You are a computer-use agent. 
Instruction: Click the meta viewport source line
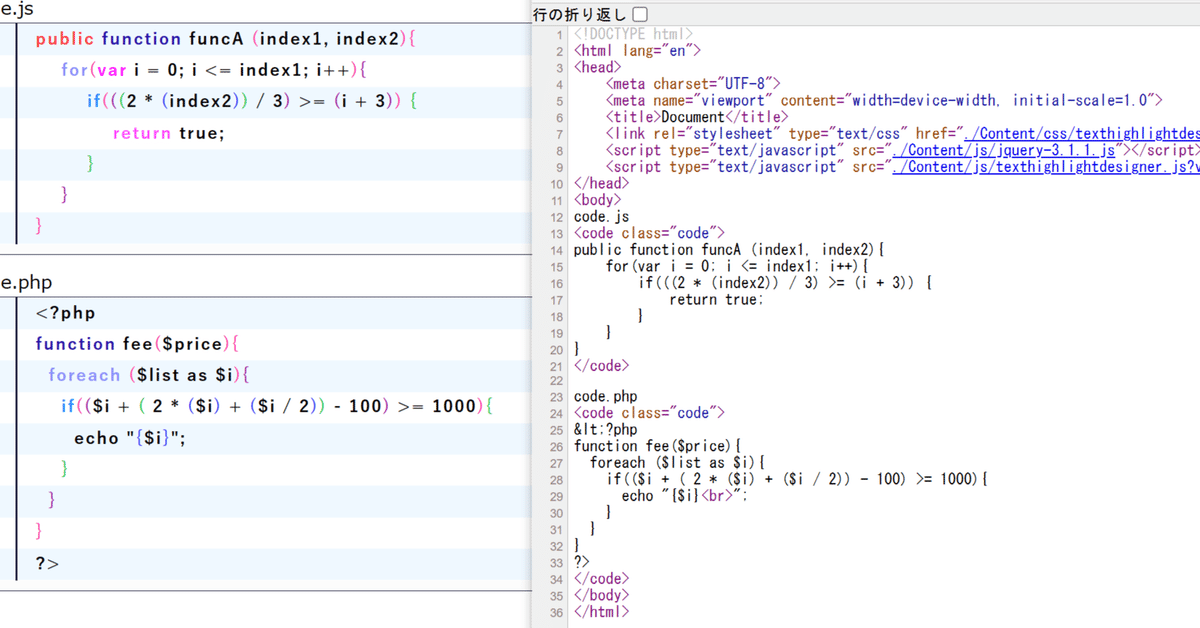886,100
